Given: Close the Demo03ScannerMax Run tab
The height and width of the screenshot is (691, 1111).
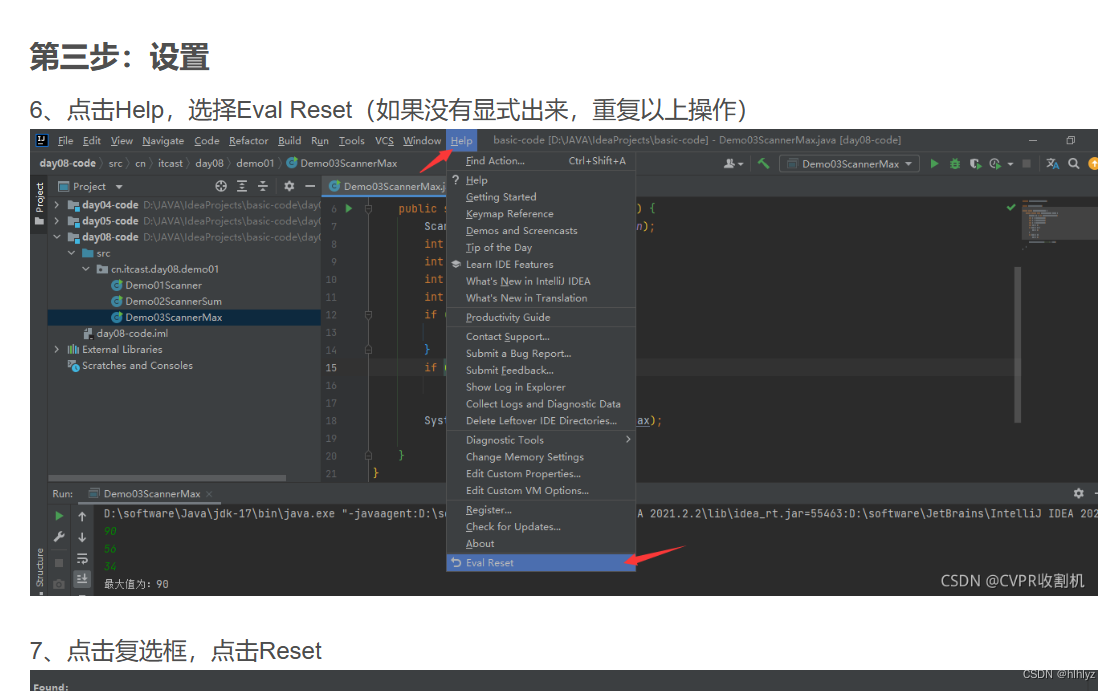Looking at the screenshot, I should [209, 494].
